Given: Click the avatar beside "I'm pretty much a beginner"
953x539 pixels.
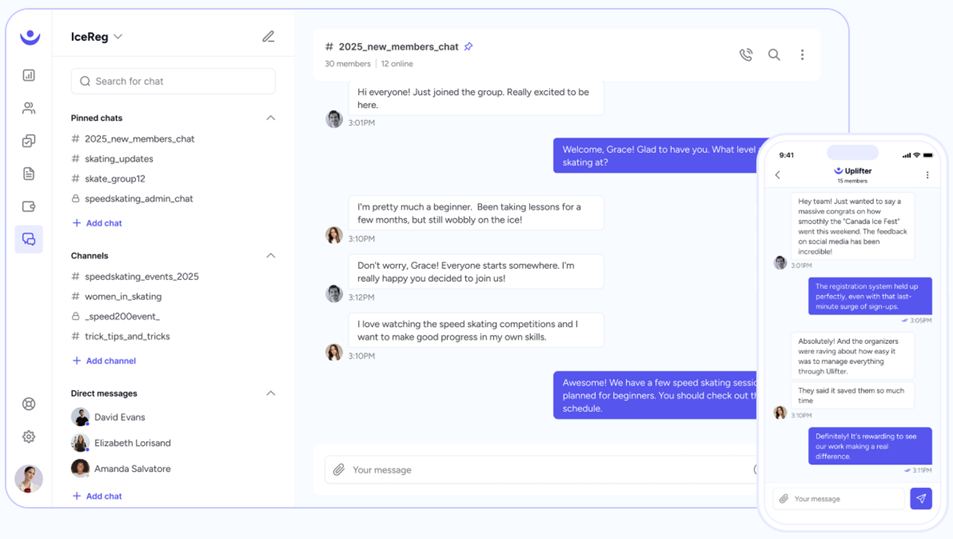Looking at the screenshot, I should coord(334,235).
